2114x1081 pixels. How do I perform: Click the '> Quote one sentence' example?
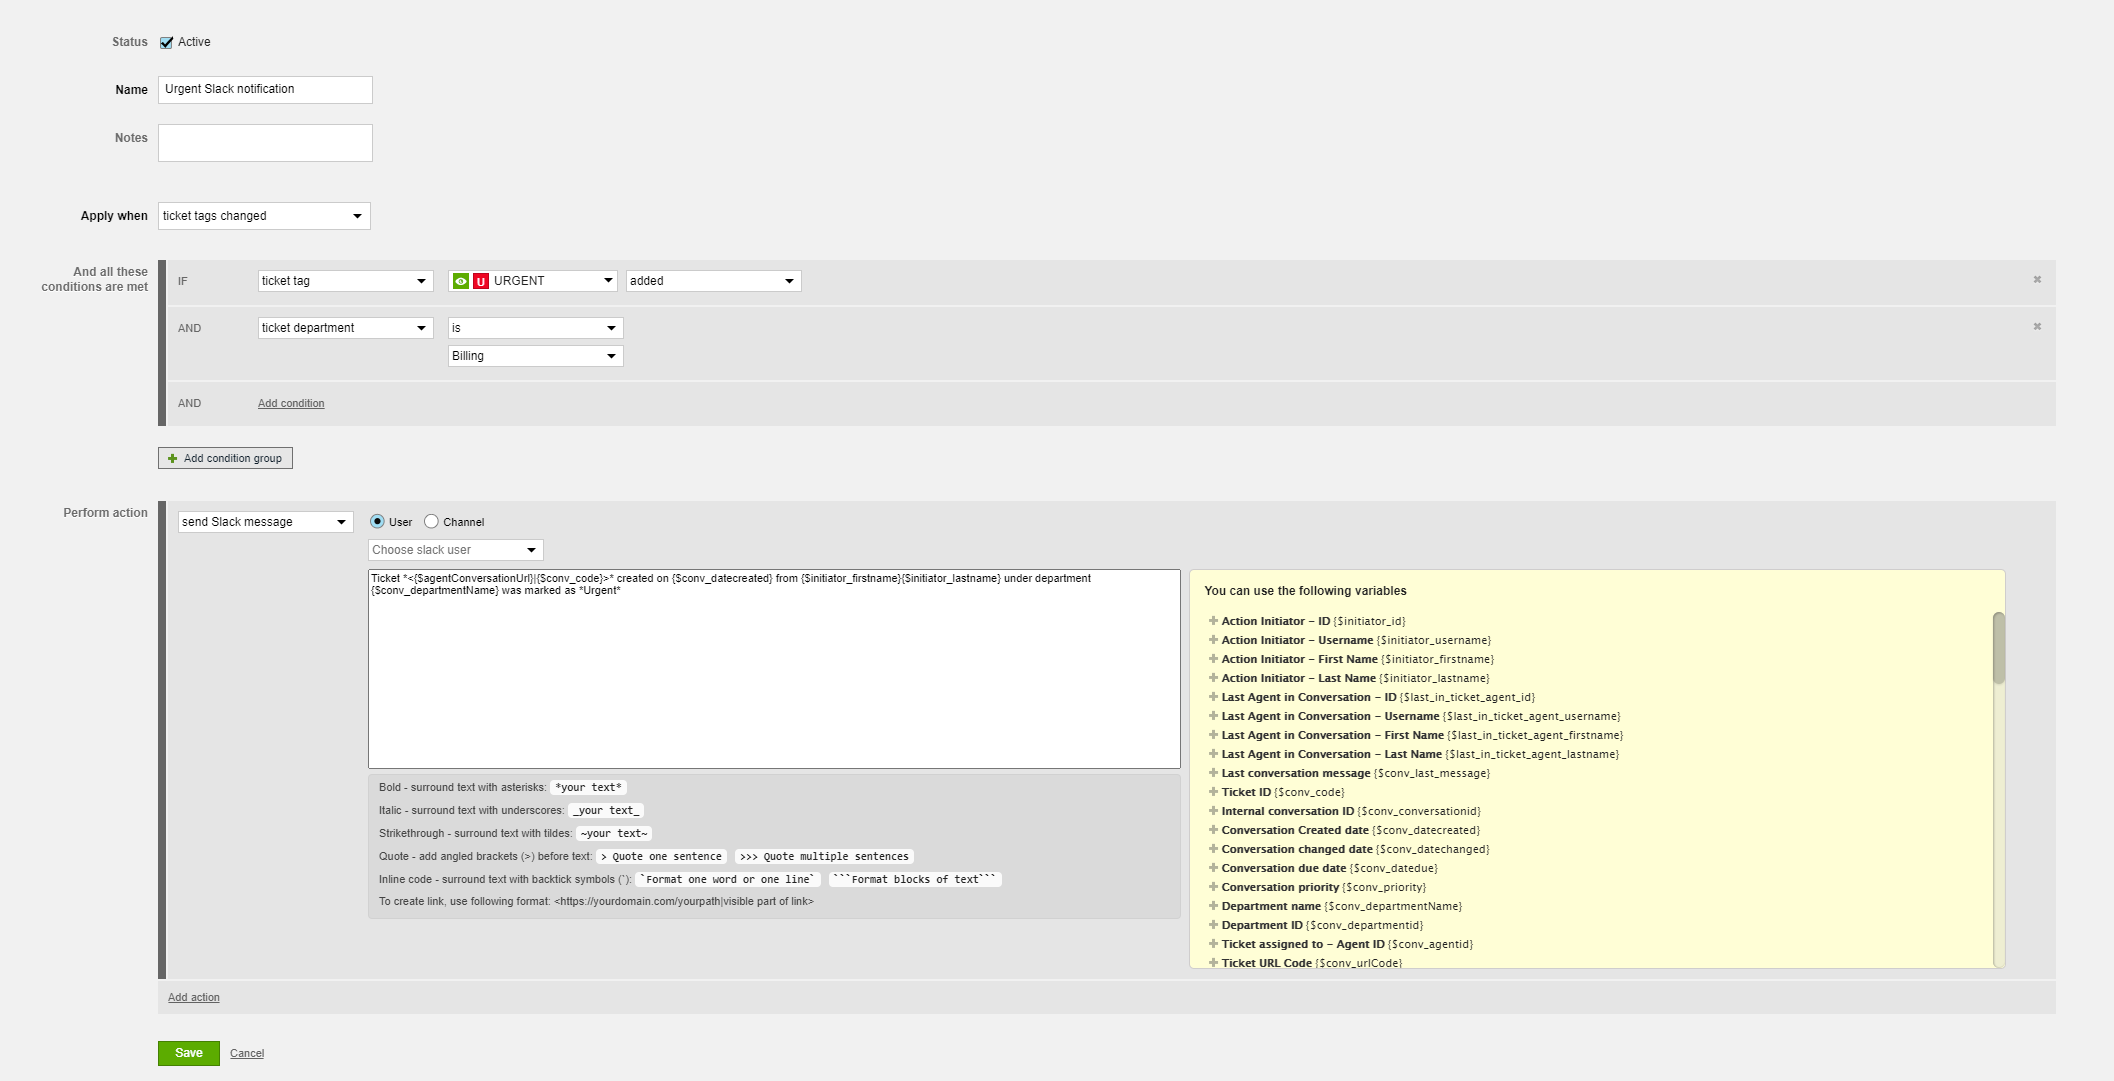661,856
